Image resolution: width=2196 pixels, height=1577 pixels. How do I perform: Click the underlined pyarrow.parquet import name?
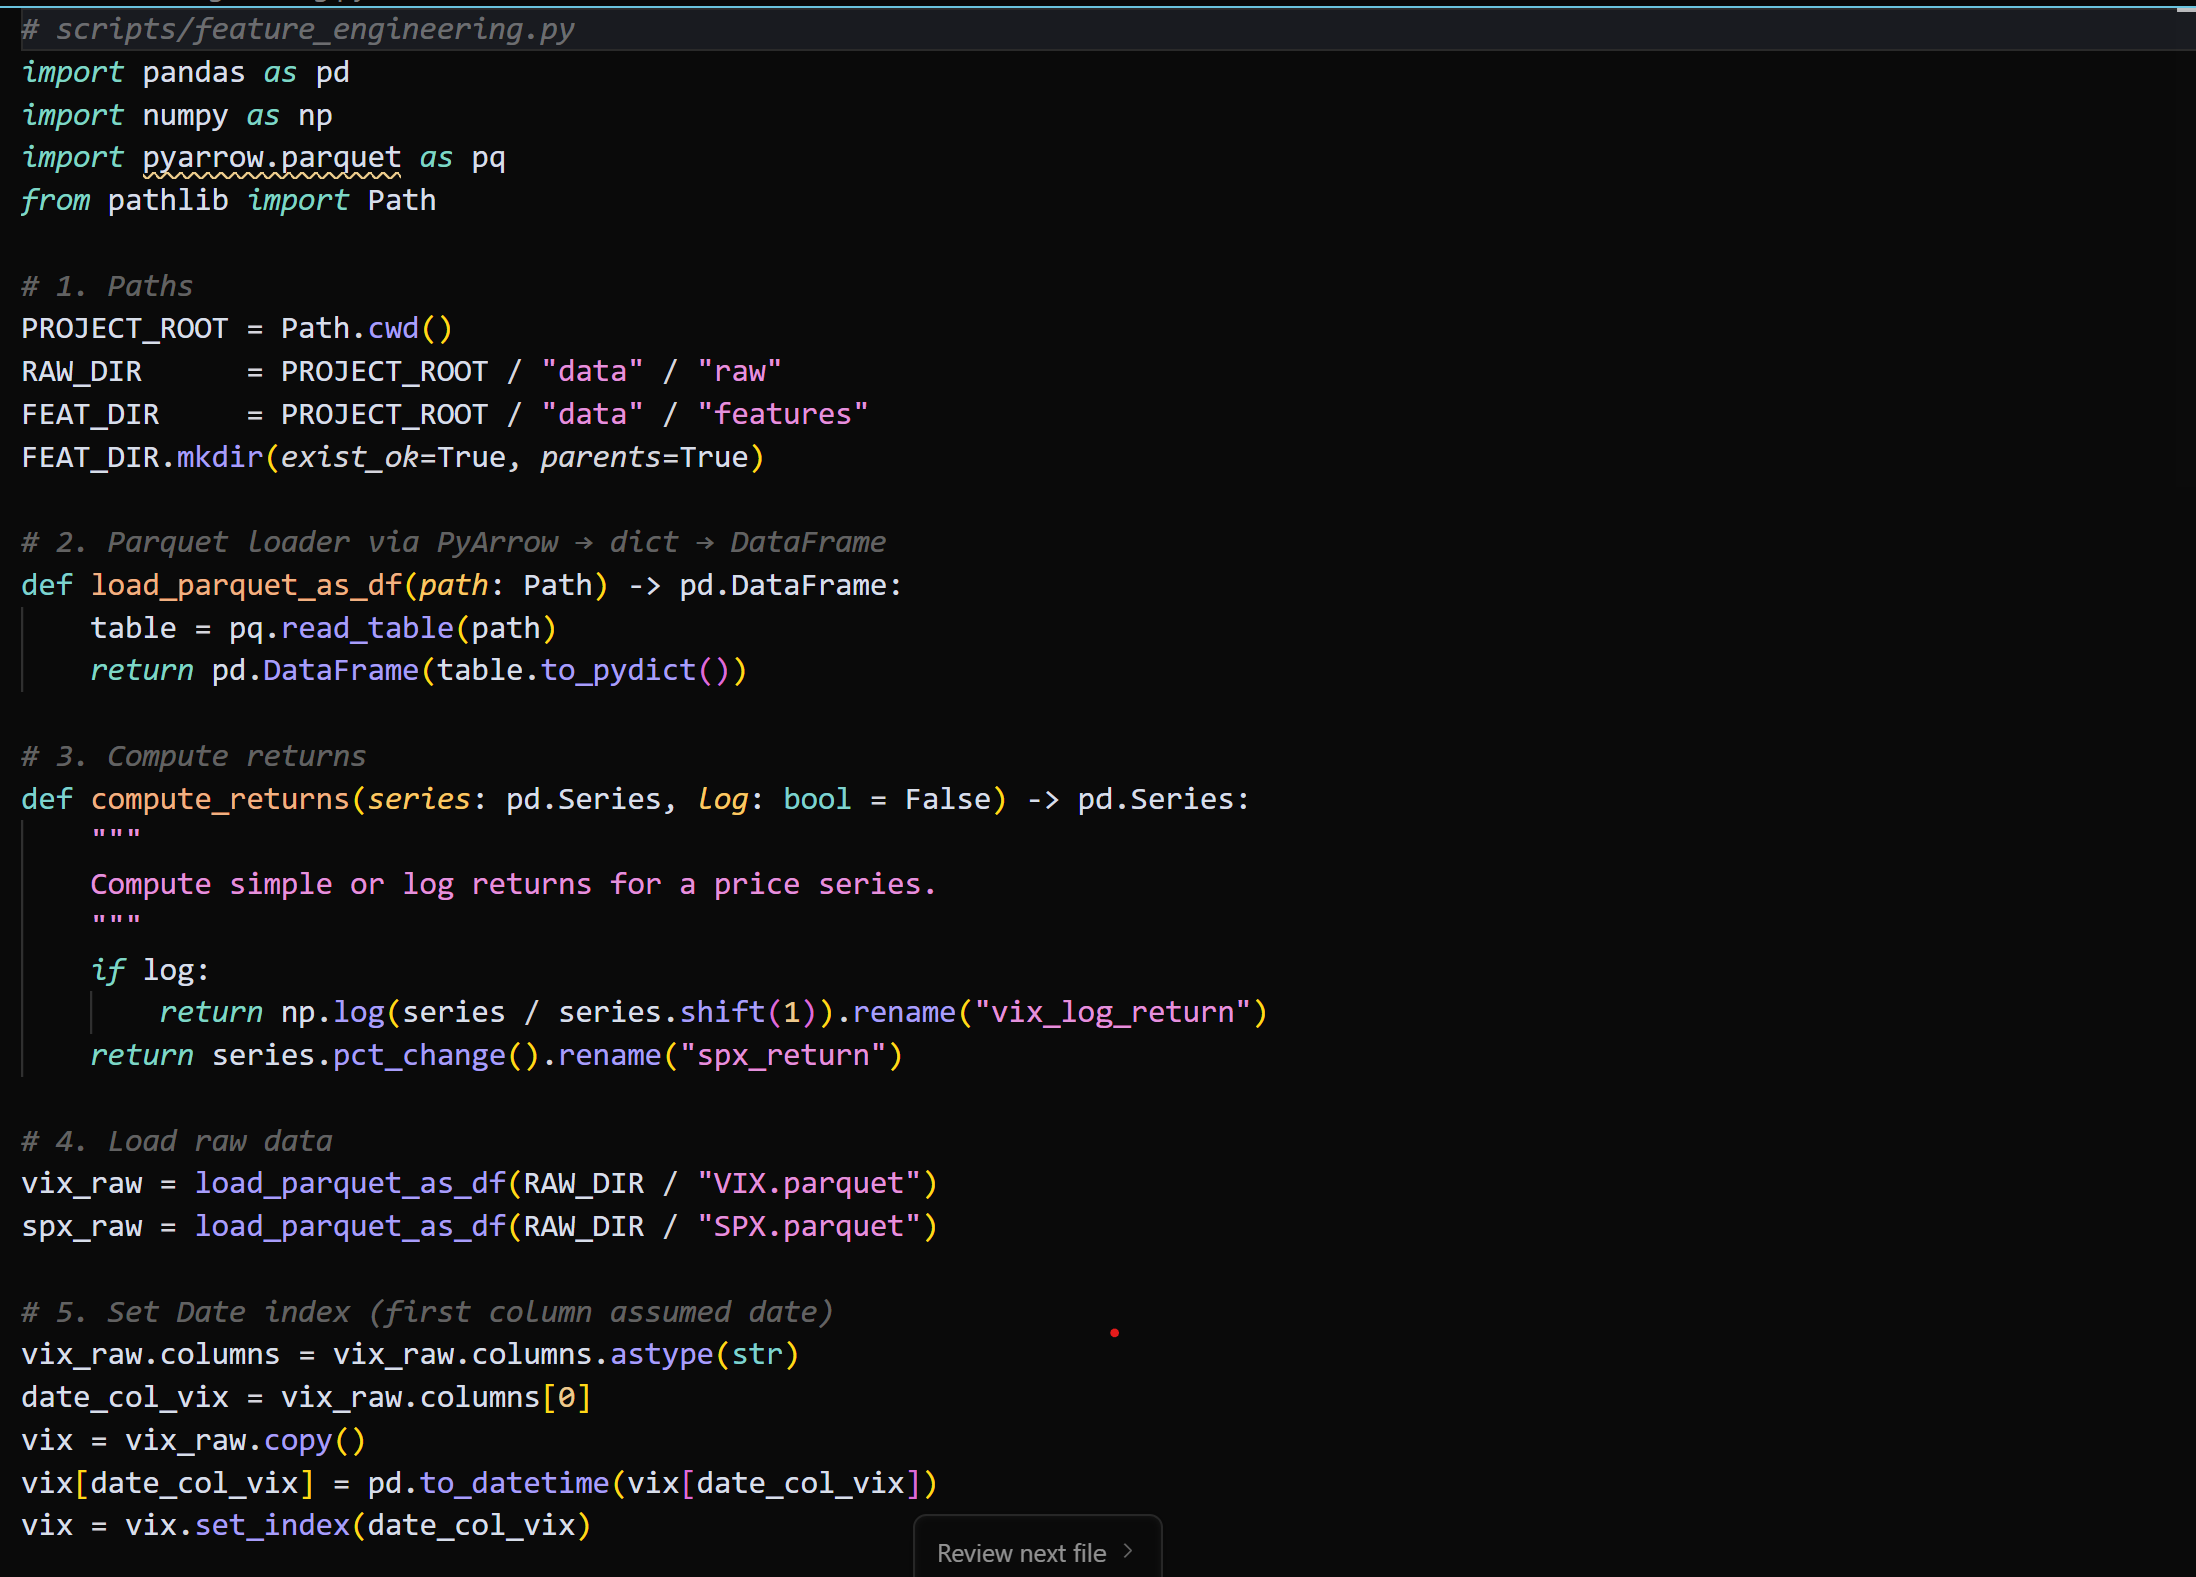click(271, 158)
